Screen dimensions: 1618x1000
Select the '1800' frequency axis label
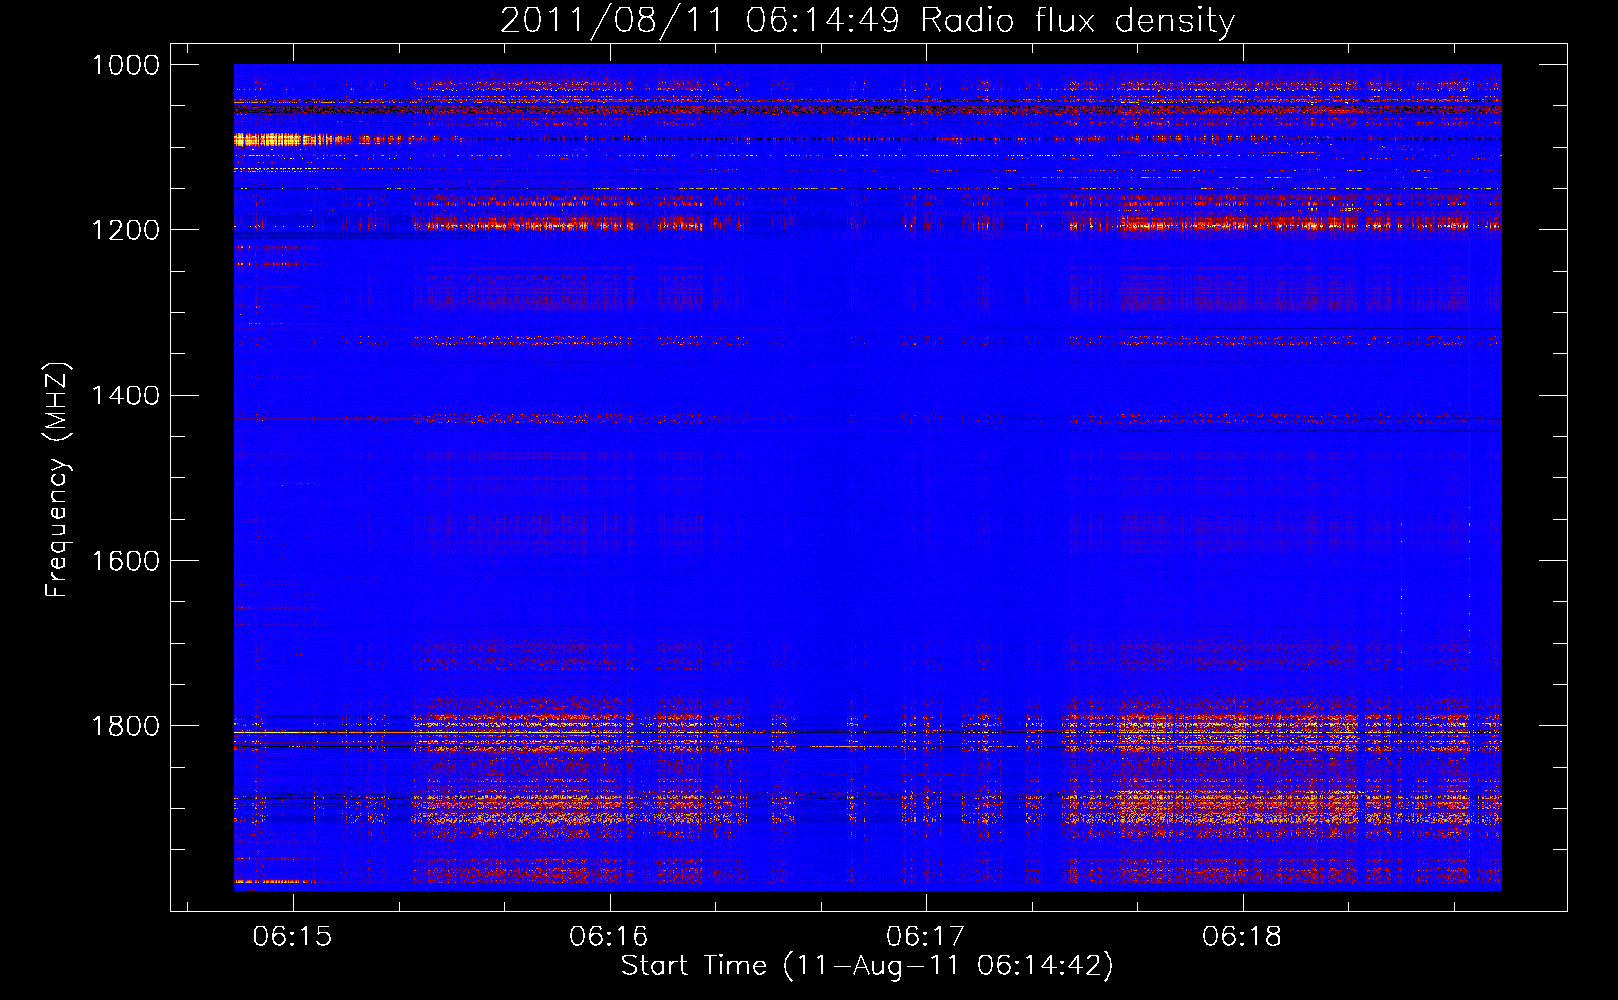coord(126,725)
